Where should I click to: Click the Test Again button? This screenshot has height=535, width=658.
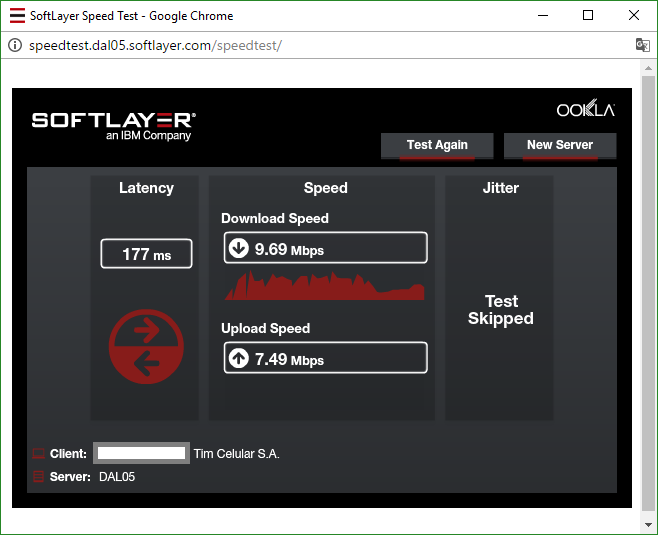437,145
